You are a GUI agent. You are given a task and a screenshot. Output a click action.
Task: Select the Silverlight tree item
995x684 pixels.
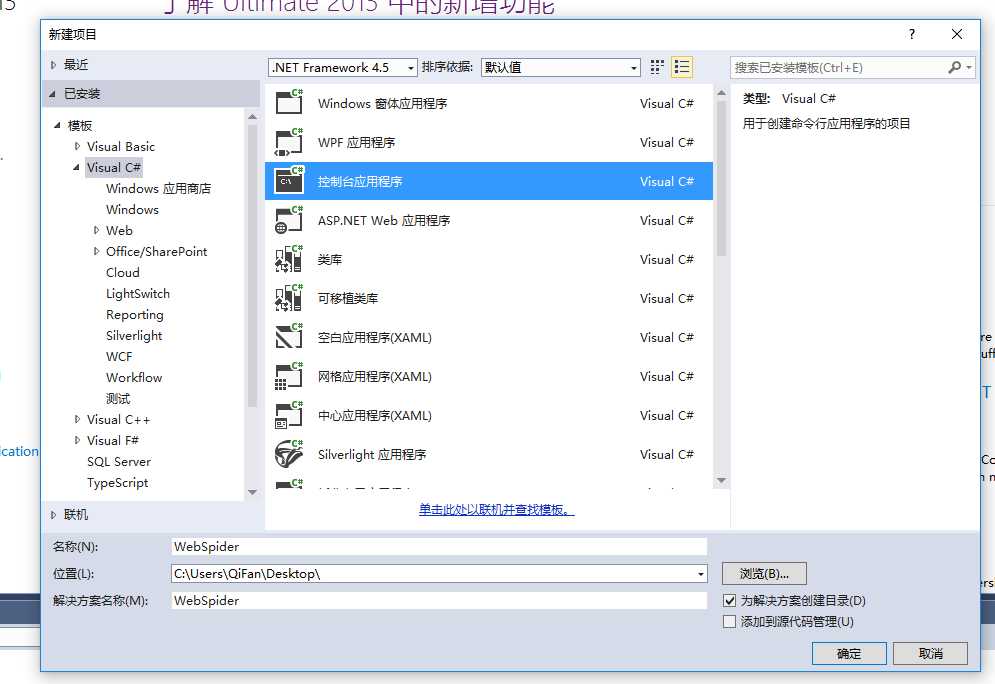[134, 335]
